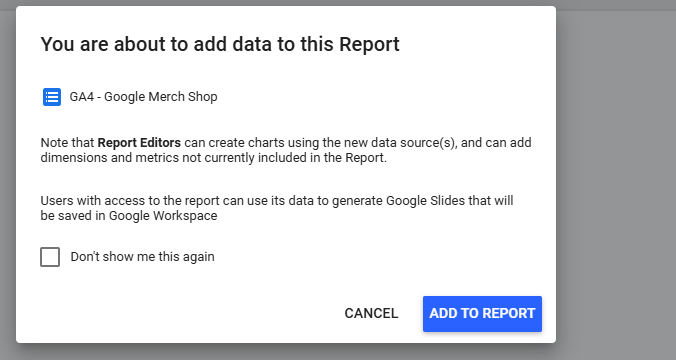Click the dialog title about adding data
The image size is (676, 360).
tap(220, 44)
